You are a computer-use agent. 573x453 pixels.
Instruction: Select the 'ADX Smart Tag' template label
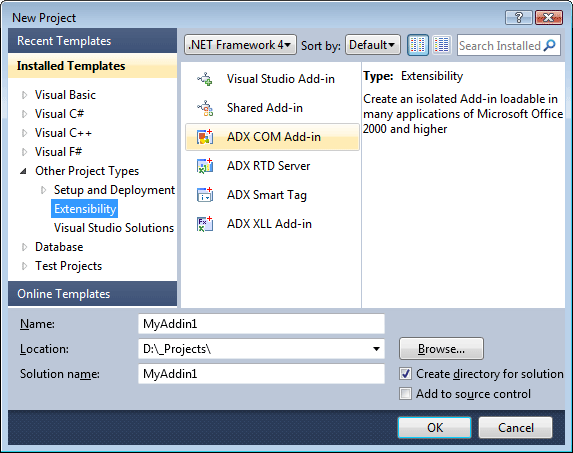(266, 195)
